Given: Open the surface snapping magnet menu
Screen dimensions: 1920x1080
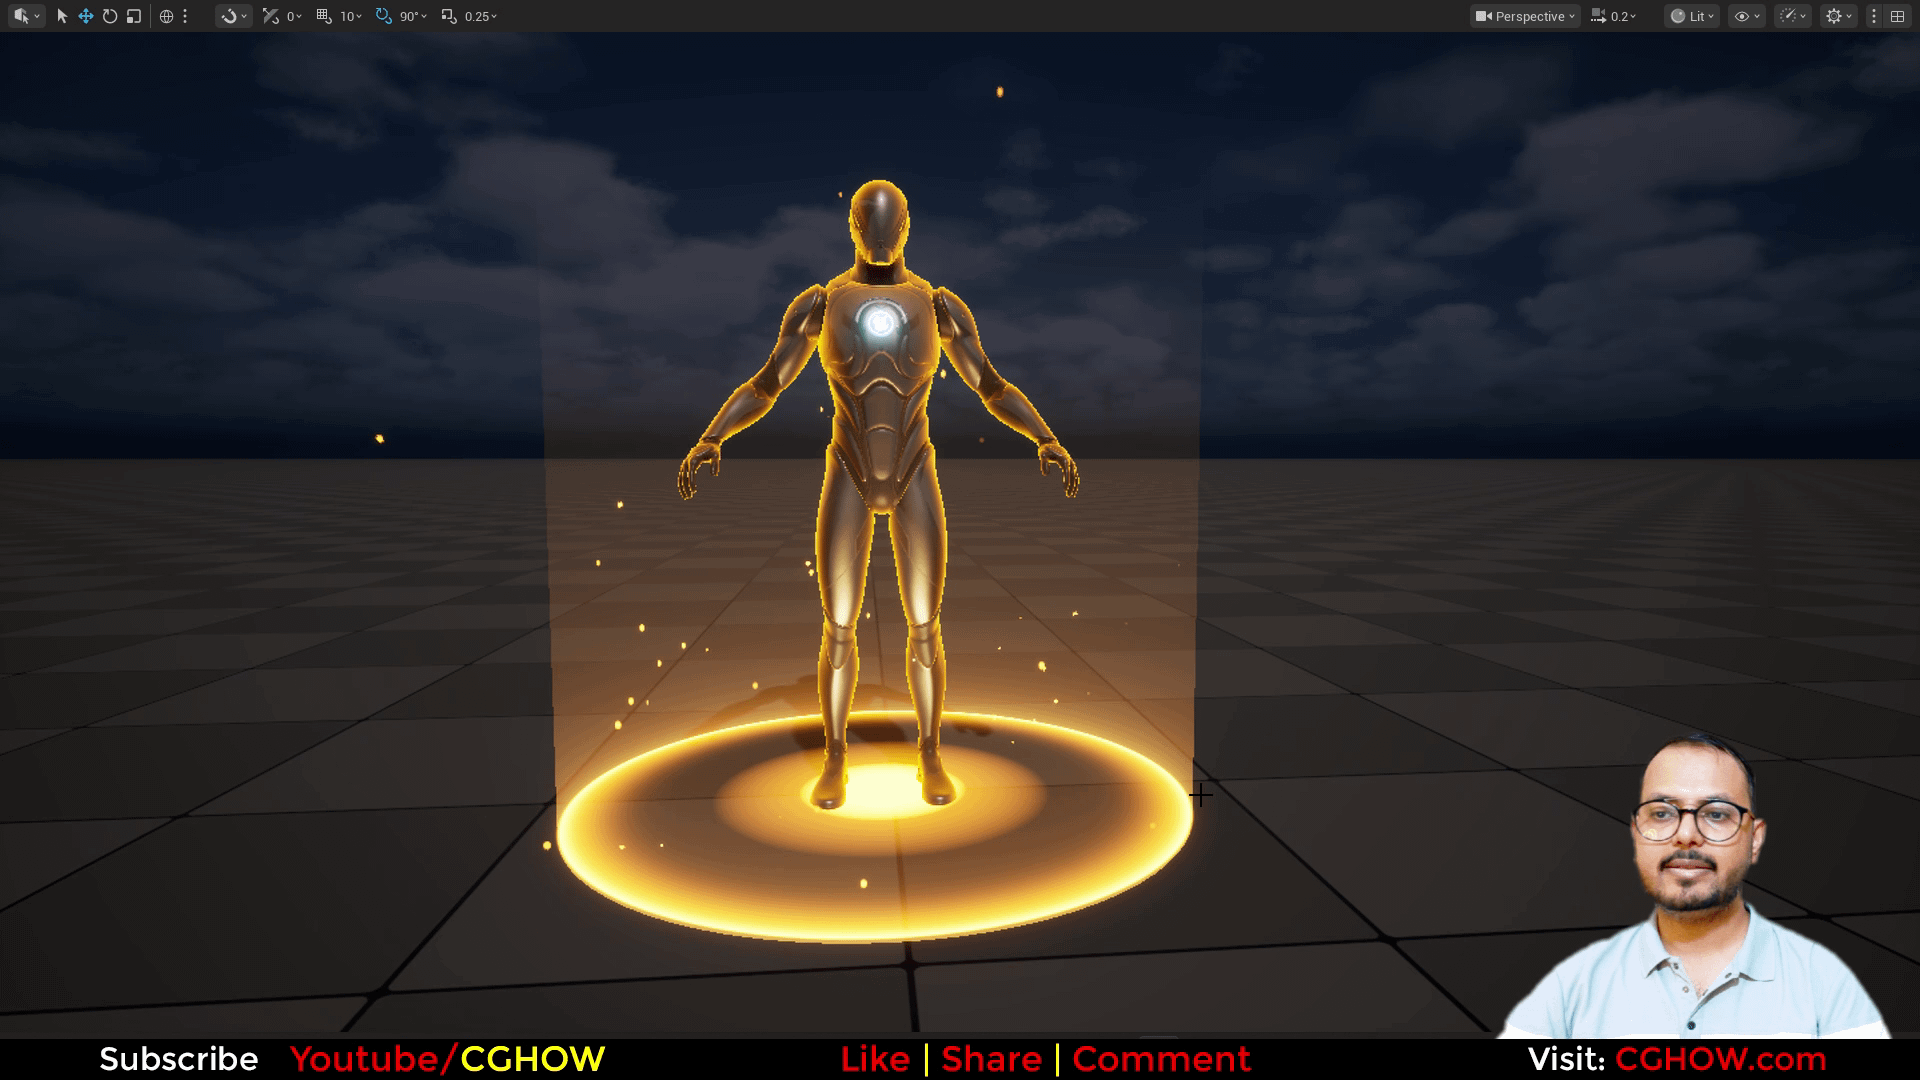Looking at the screenshot, I should [233, 16].
